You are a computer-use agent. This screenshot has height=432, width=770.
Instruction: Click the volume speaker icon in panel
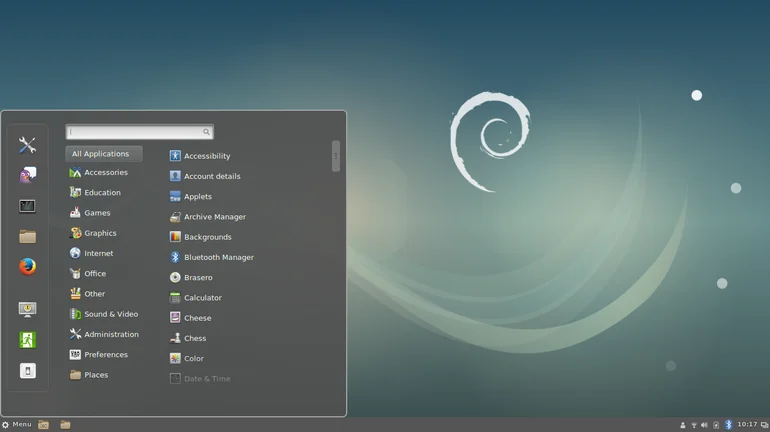704,425
